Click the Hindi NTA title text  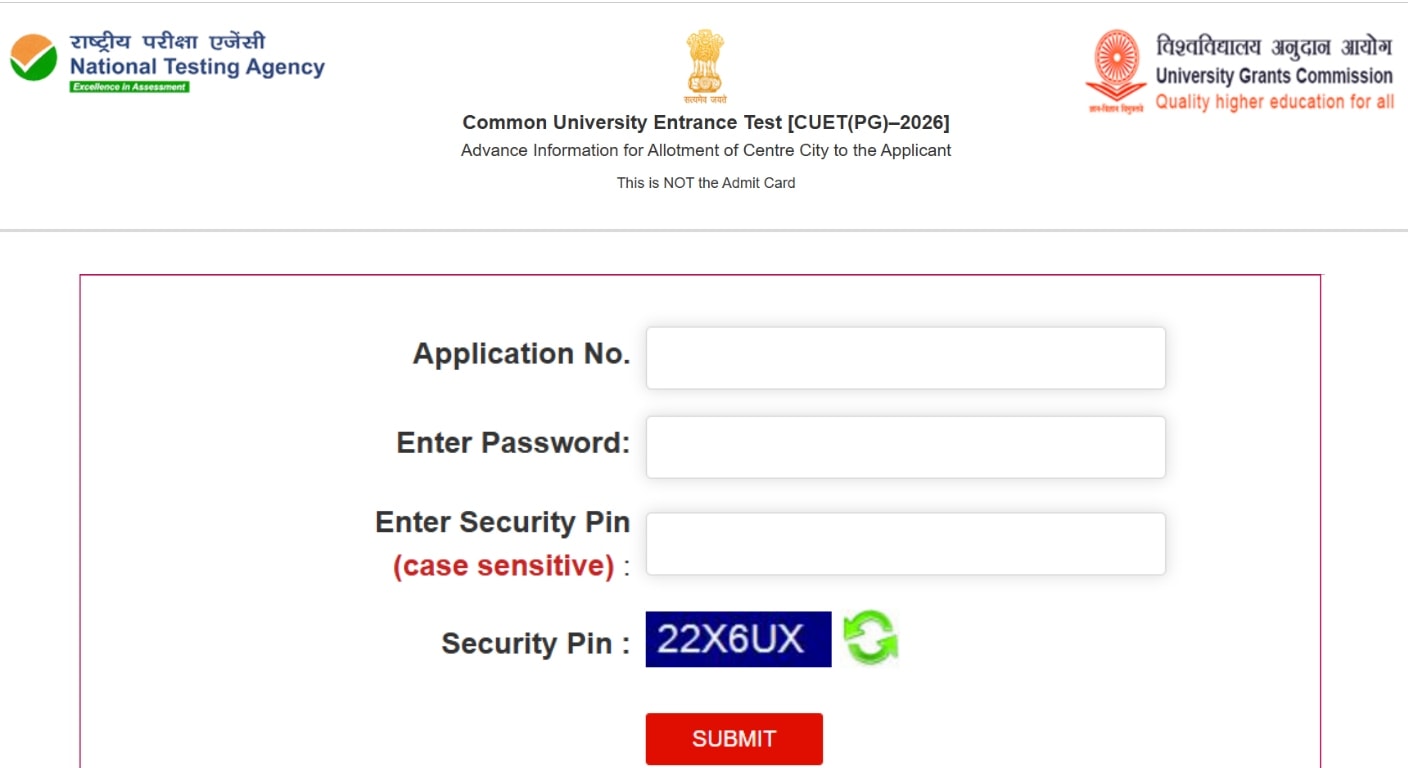coord(168,42)
